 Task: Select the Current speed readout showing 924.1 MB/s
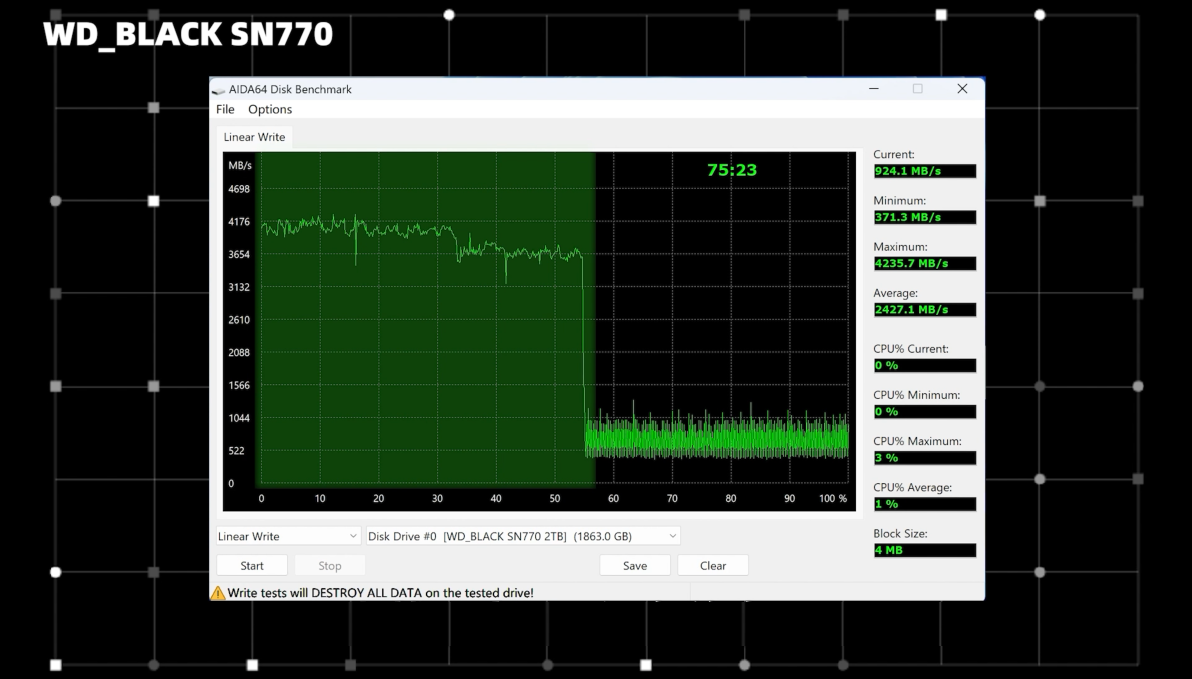pyautogui.click(x=923, y=171)
